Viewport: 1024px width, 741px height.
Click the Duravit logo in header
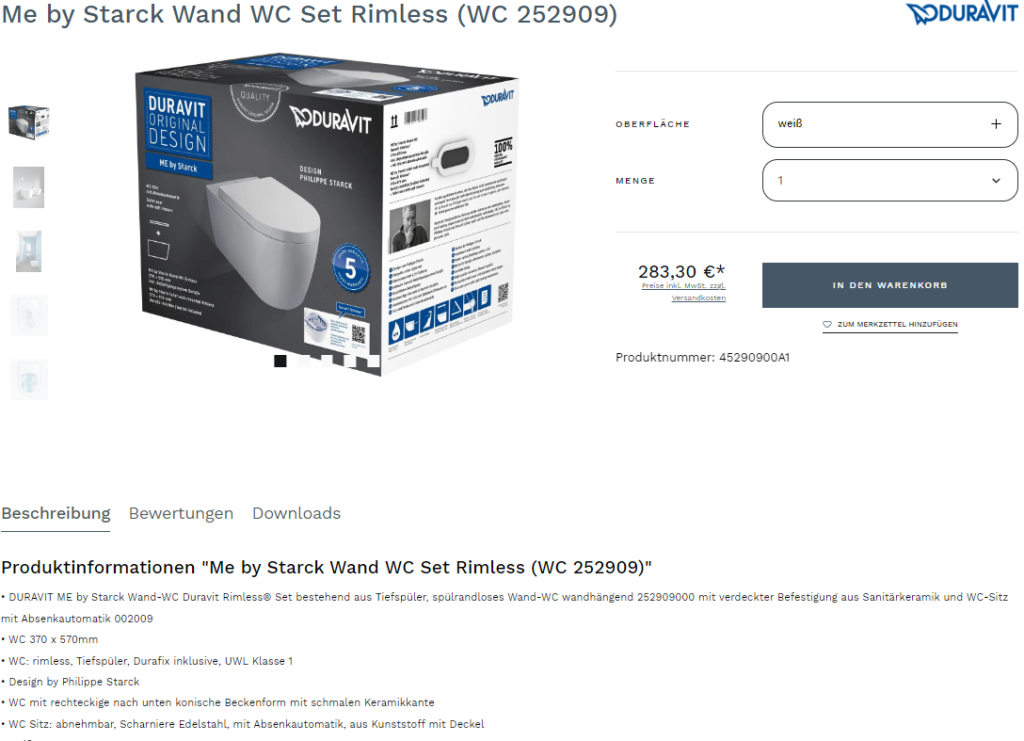962,13
